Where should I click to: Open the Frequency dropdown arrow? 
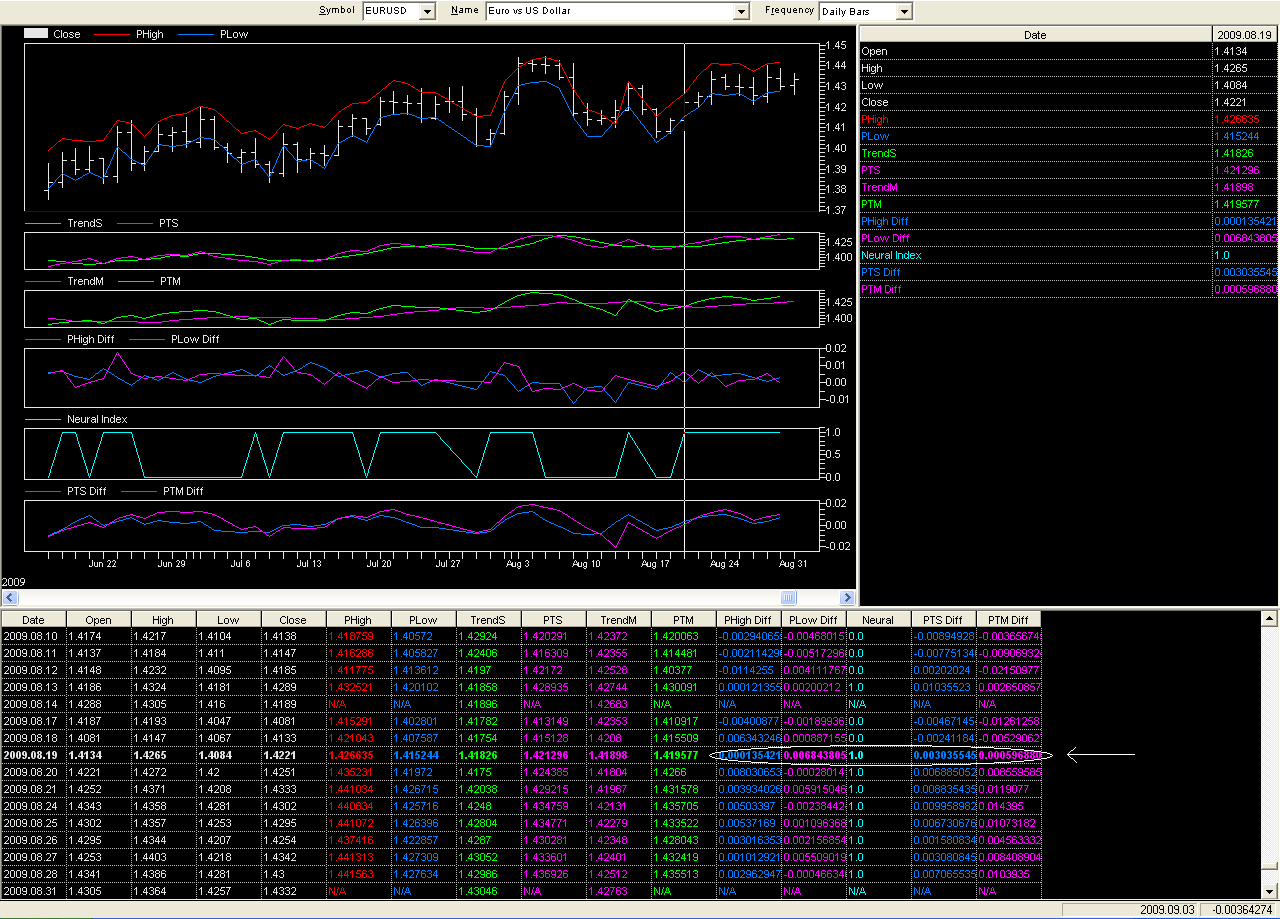coord(904,11)
